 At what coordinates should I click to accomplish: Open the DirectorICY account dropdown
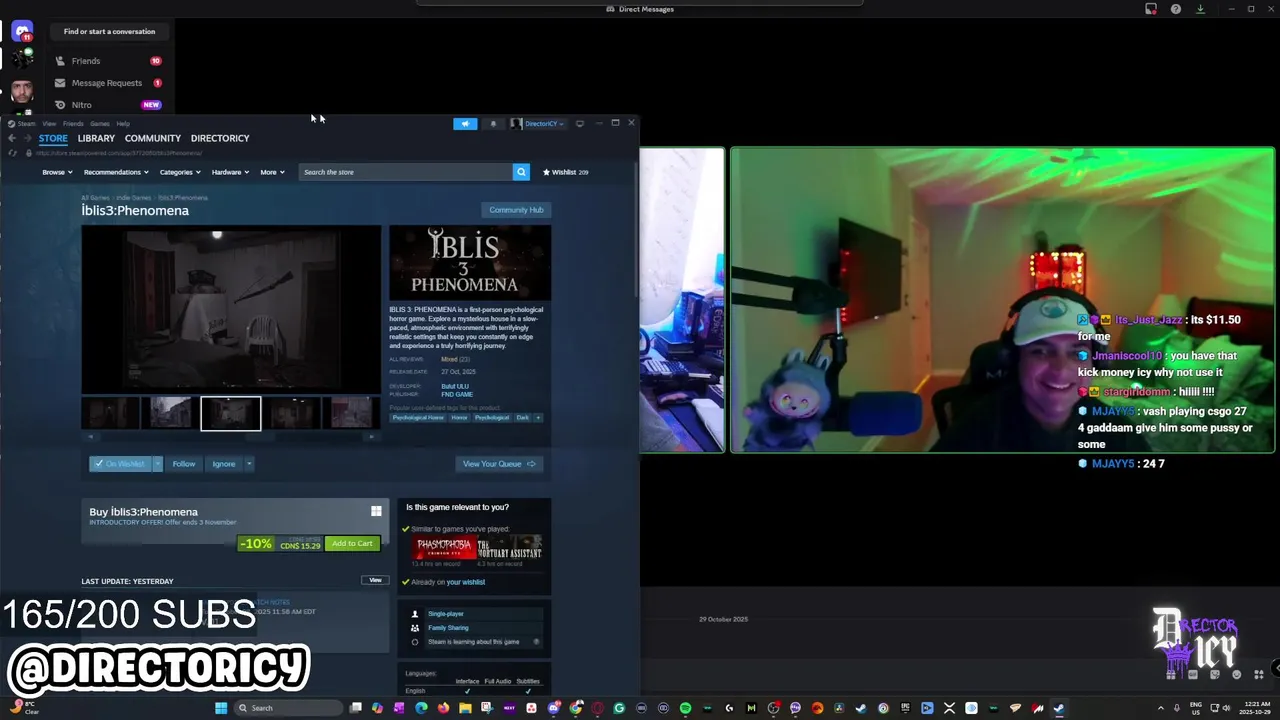(538, 124)
